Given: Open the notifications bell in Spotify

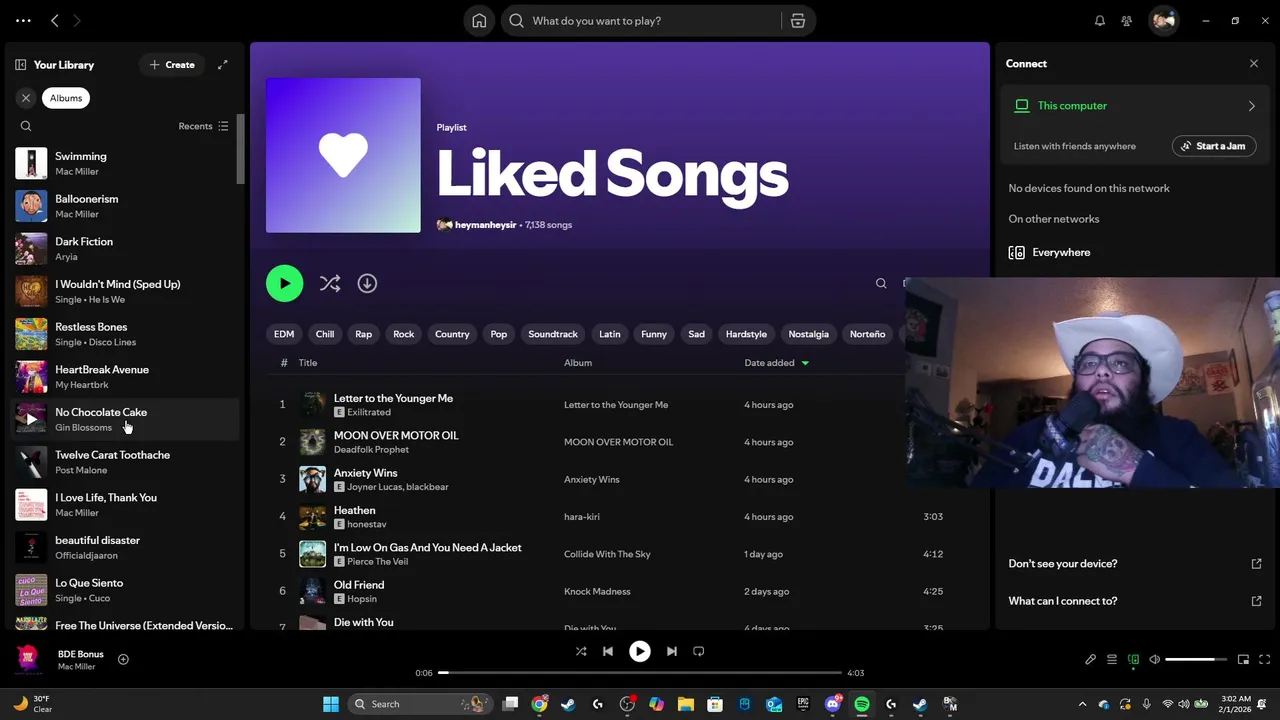Looking at the screenshot, I should click(1100, 21).
